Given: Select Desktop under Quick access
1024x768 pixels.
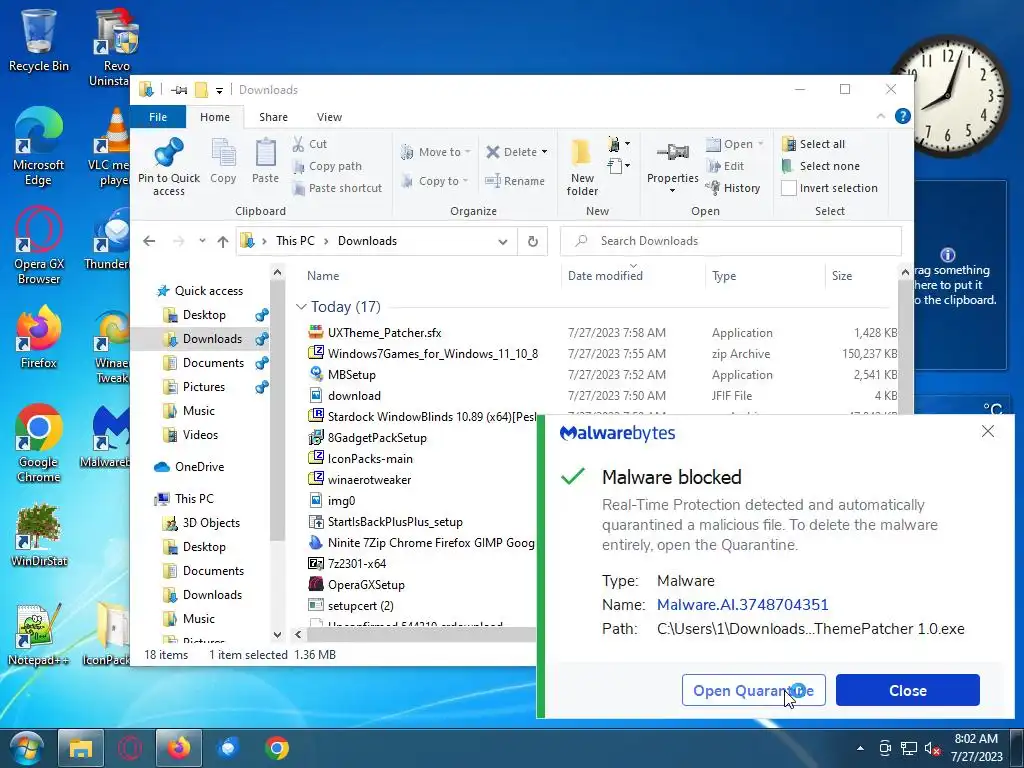Looking at the screenshot, I should tap(204, 315).
